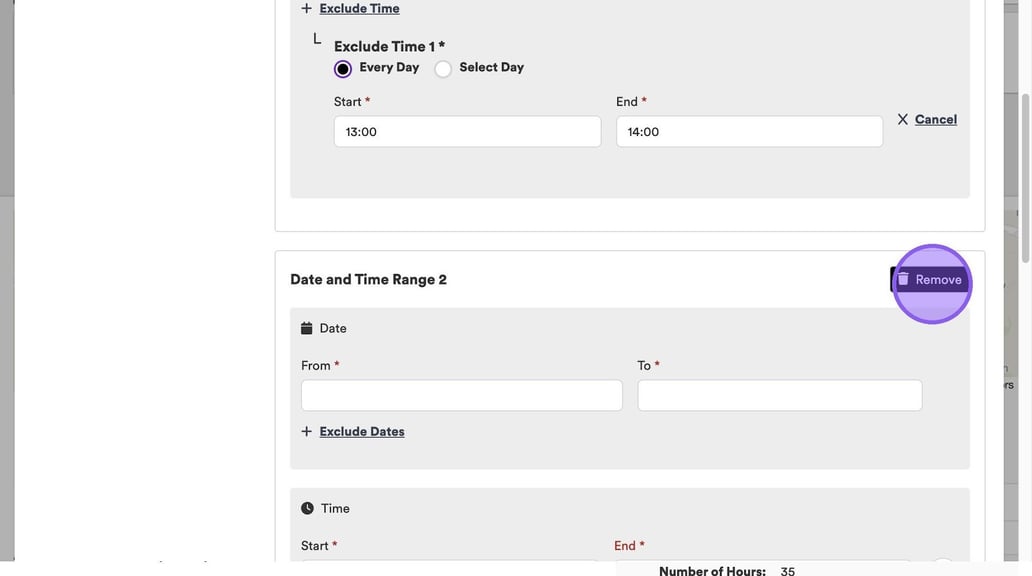The height and width of the screenshot is (576, 1032).
Task: Click the X icon beside Cancel
Action: 903,119
